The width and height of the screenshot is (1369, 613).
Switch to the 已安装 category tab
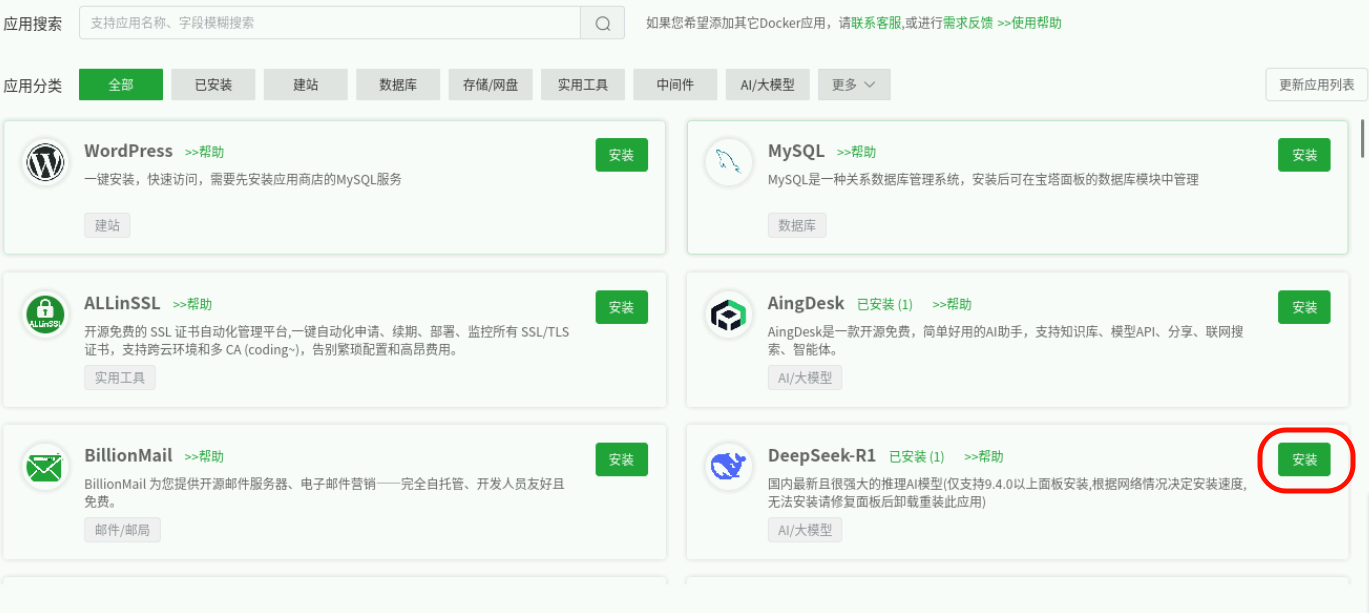[213, 85]
